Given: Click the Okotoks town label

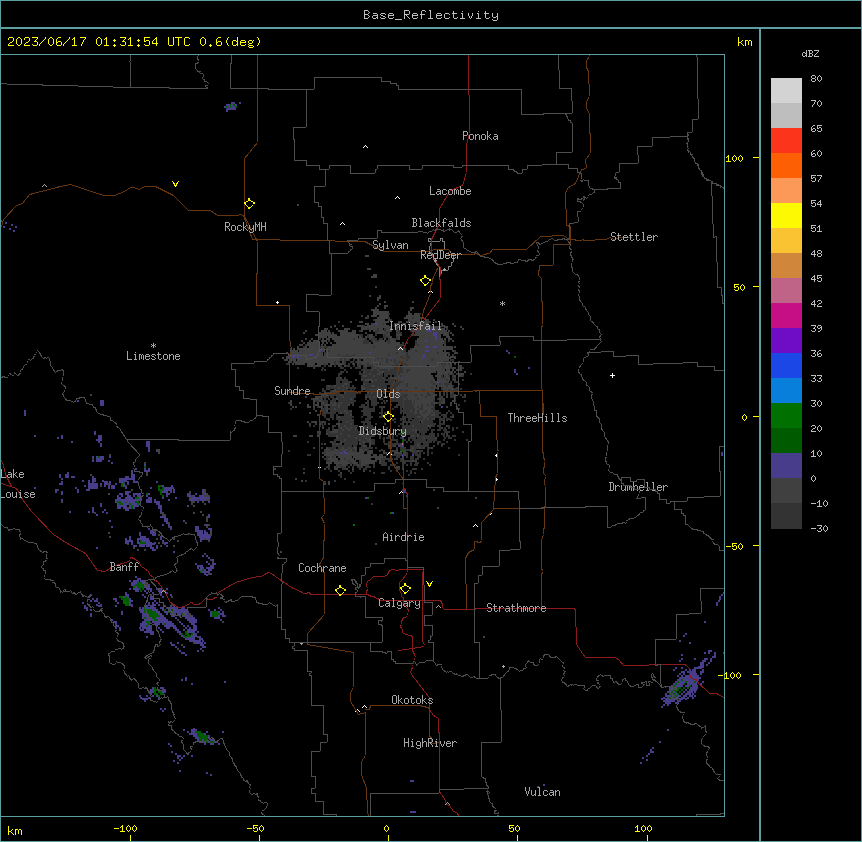Looking at the screenshot, I should pos(412,700).
